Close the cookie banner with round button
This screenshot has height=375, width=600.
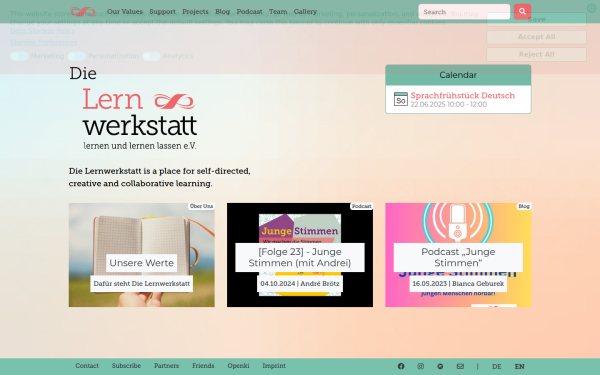click(x=592, y=8)
